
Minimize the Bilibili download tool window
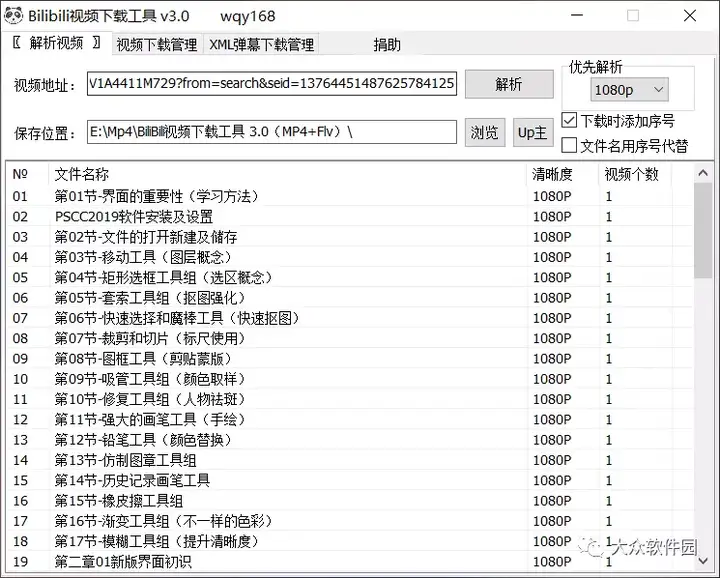click(x=577, y=15)
